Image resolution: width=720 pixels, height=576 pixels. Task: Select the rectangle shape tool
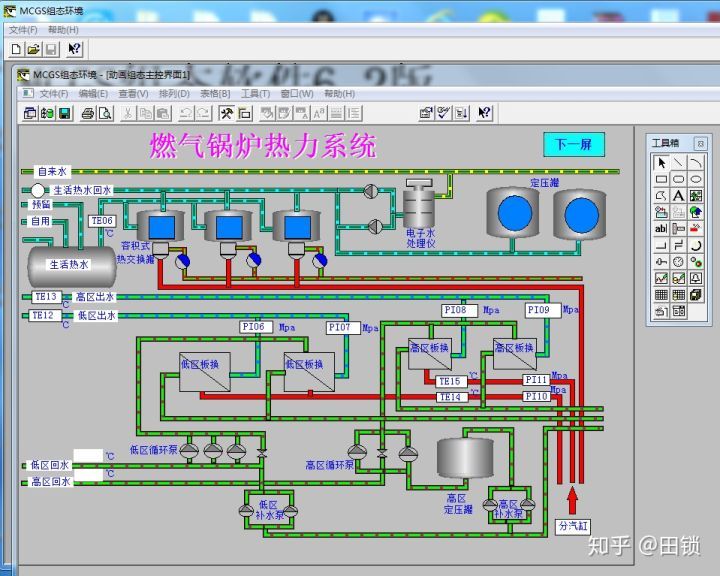[x=661, y=179]
